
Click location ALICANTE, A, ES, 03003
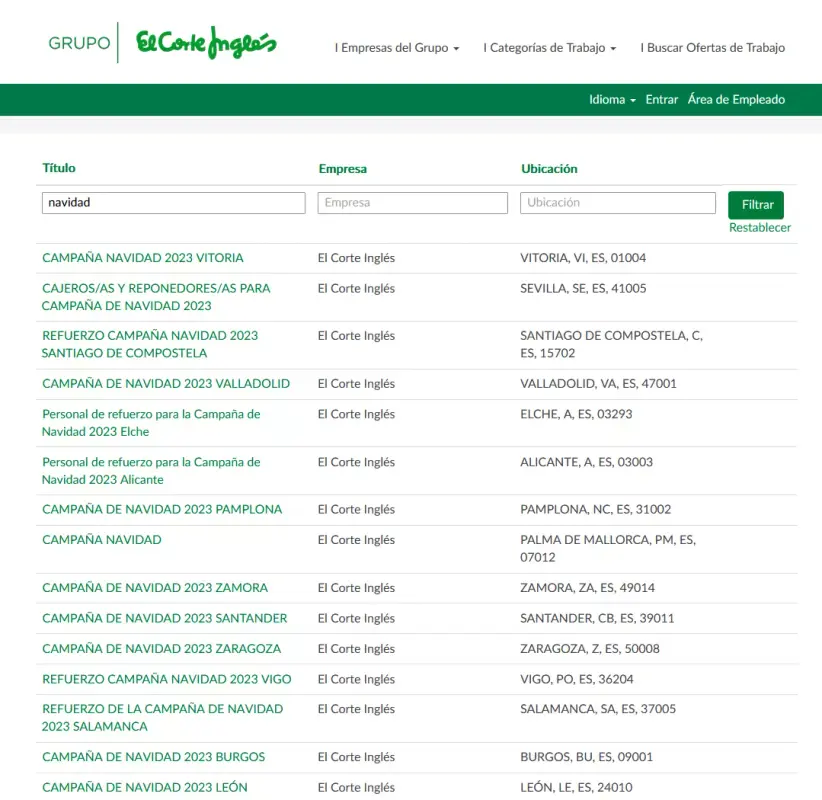coord(586,462)
